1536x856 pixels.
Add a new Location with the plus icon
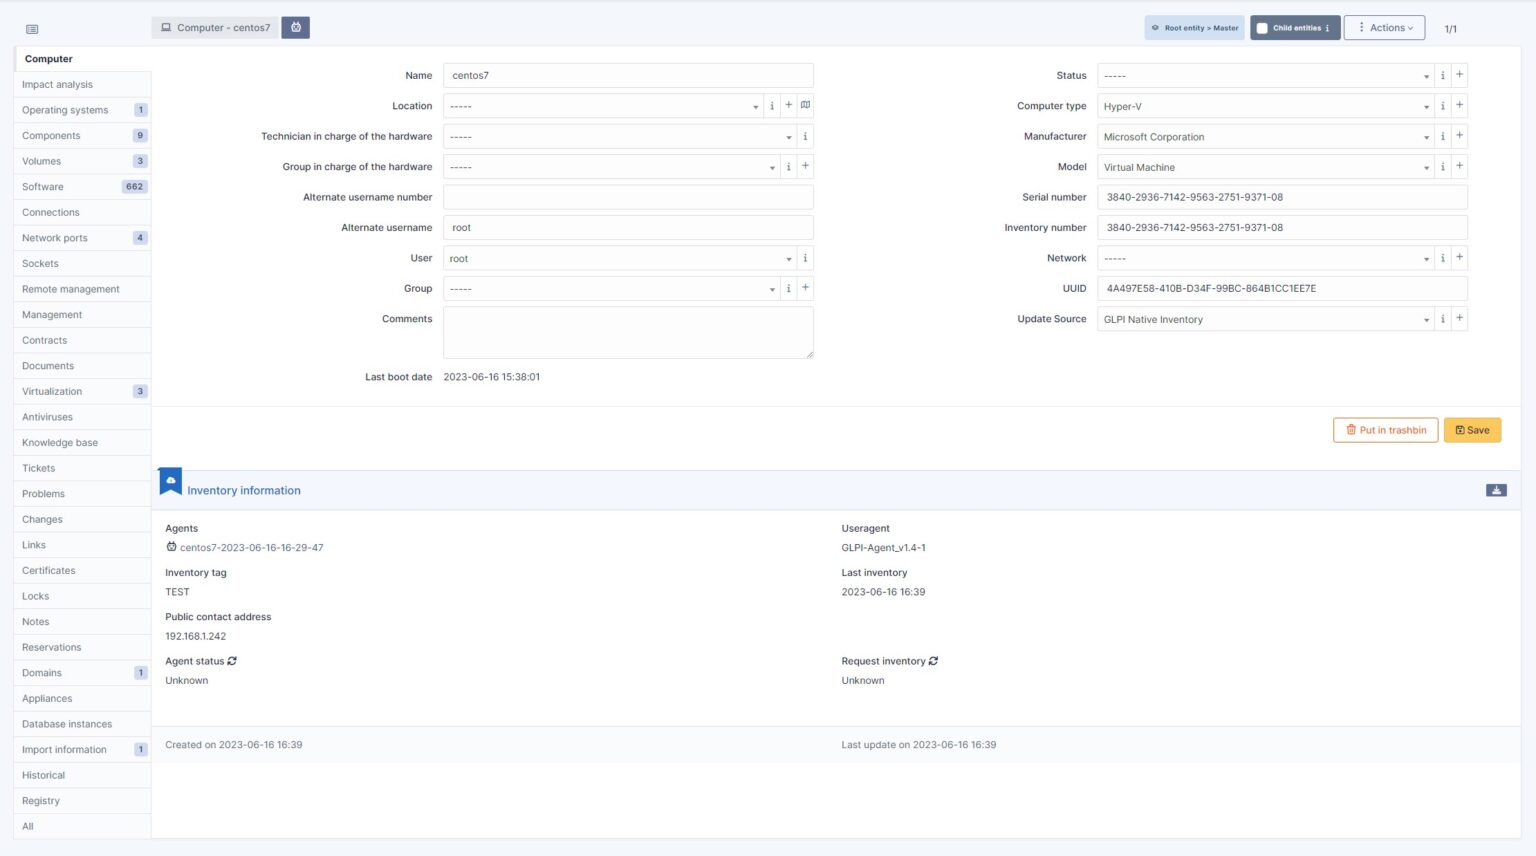pyautogui.click(x=788, y=105)
